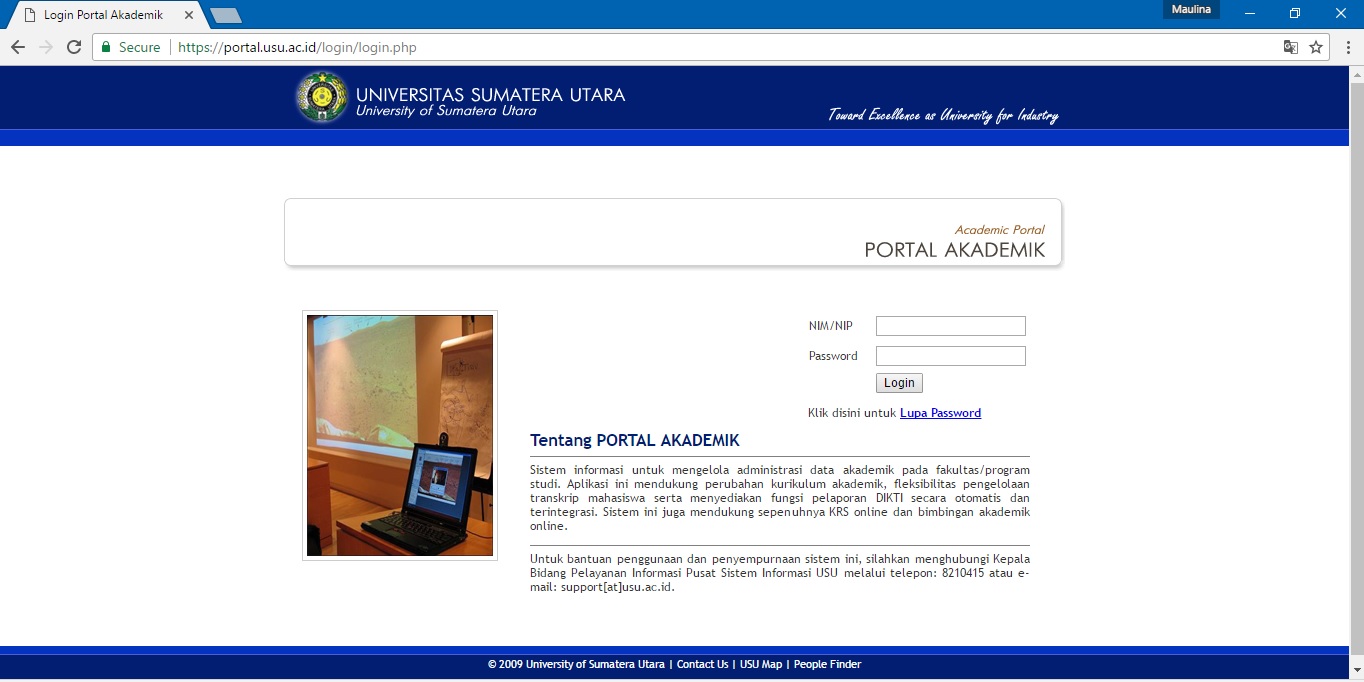This screenshot has height=682, width=1364.
Task: Click the Maulina profile button
Action: (x=1191, y=9)
